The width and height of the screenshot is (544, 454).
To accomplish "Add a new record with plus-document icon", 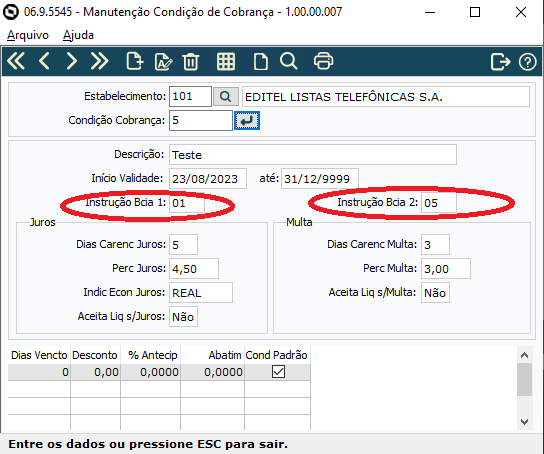I will (x=135, y=61).
